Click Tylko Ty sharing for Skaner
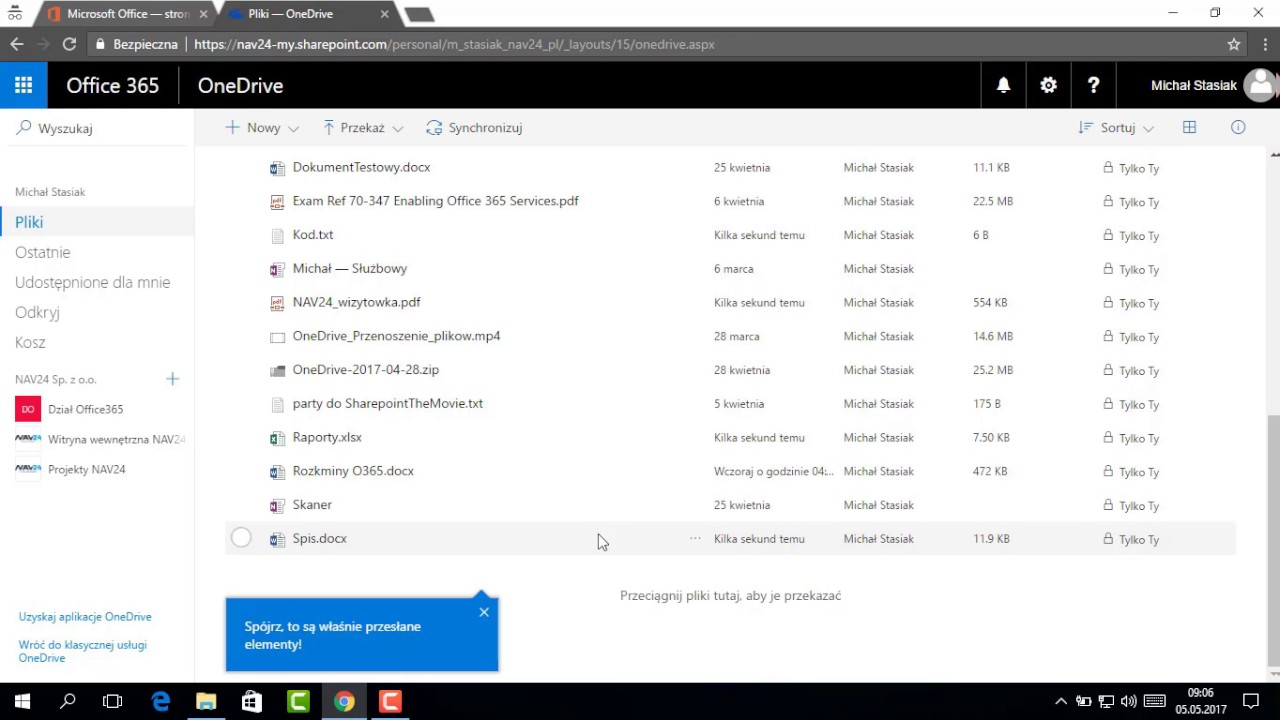The image size is (1280, 720). pos(1131,506)
